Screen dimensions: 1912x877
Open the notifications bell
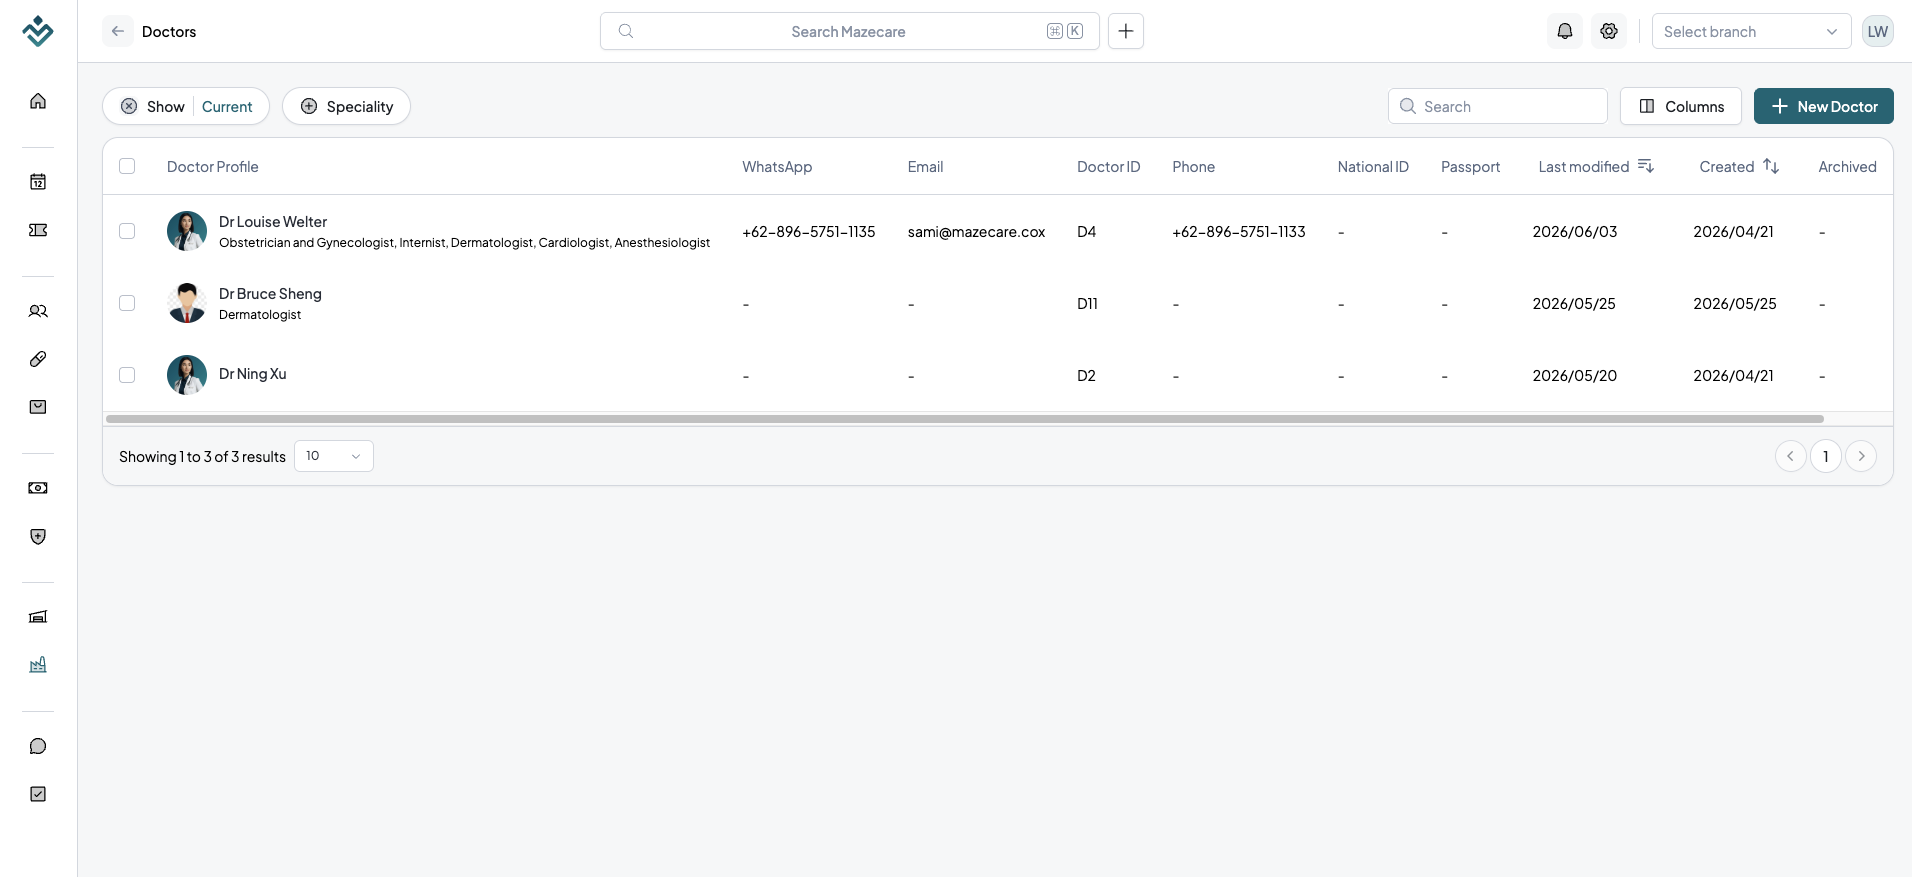point(1565,31)
